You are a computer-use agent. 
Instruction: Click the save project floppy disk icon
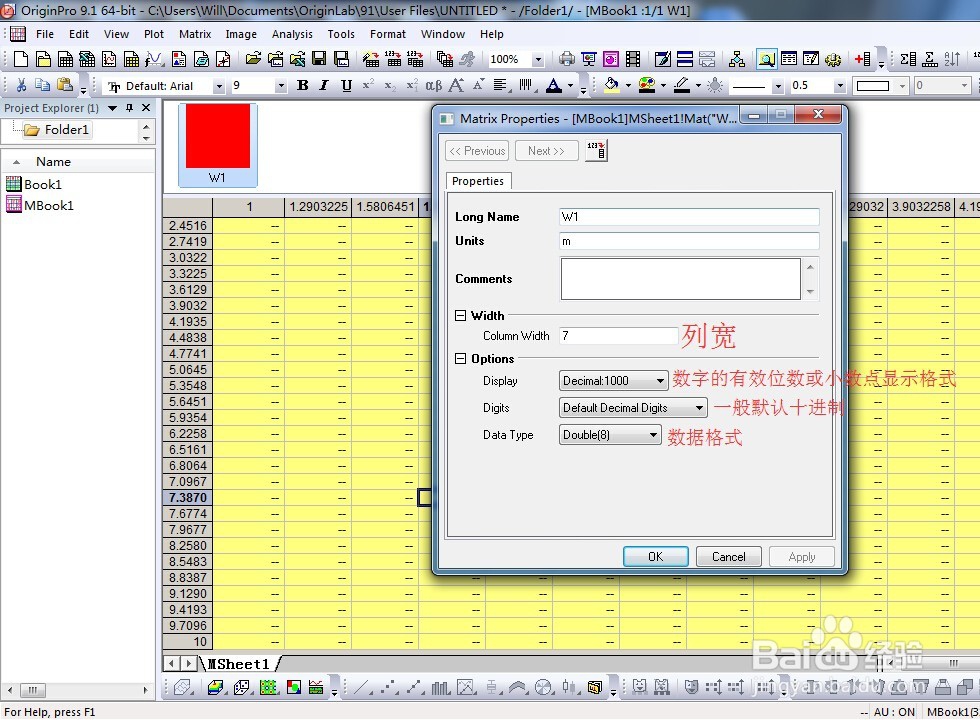(319, 59)
